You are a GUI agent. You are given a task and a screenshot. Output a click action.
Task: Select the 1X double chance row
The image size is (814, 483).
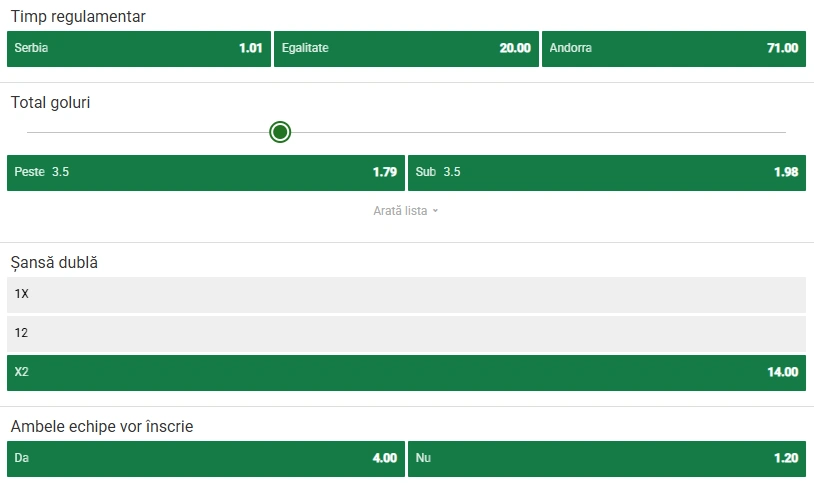(406, 294)
